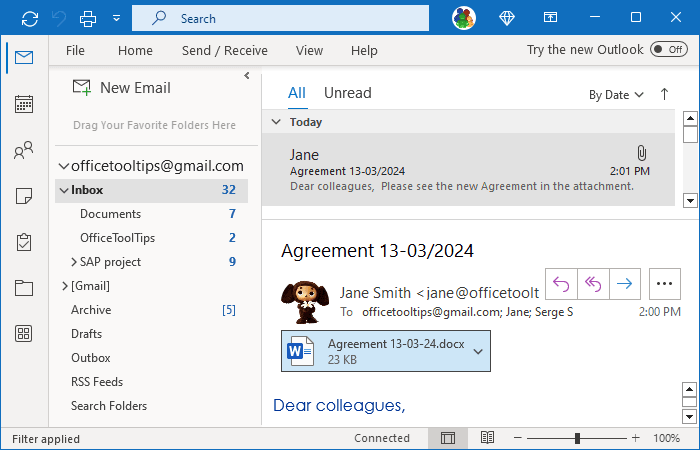Open the People contacts icon
Image resolution: width=700 pixels, height=450 pixels.
[x=24, y=152]
